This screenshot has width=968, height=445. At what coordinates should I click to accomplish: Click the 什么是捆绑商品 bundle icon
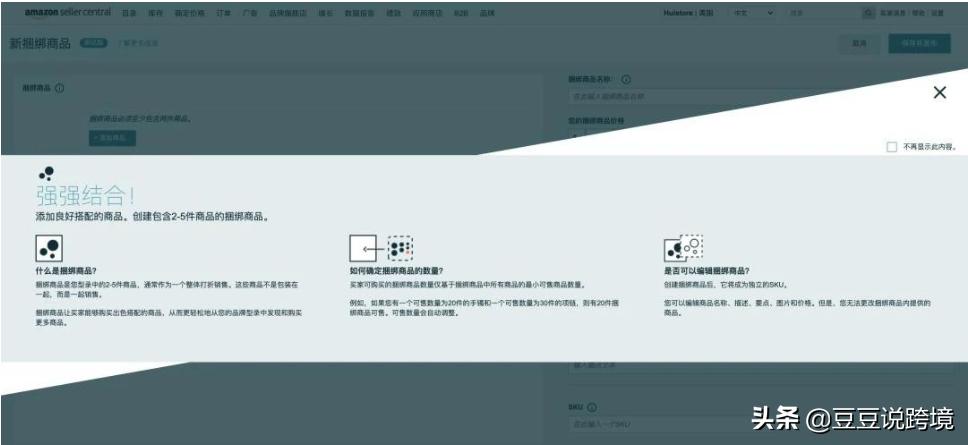(x=48, y=249)
